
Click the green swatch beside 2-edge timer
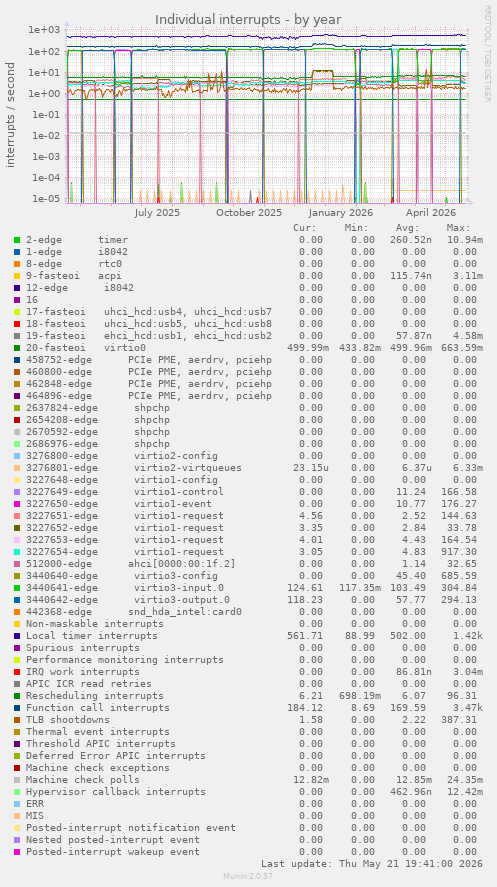[17, 240]
